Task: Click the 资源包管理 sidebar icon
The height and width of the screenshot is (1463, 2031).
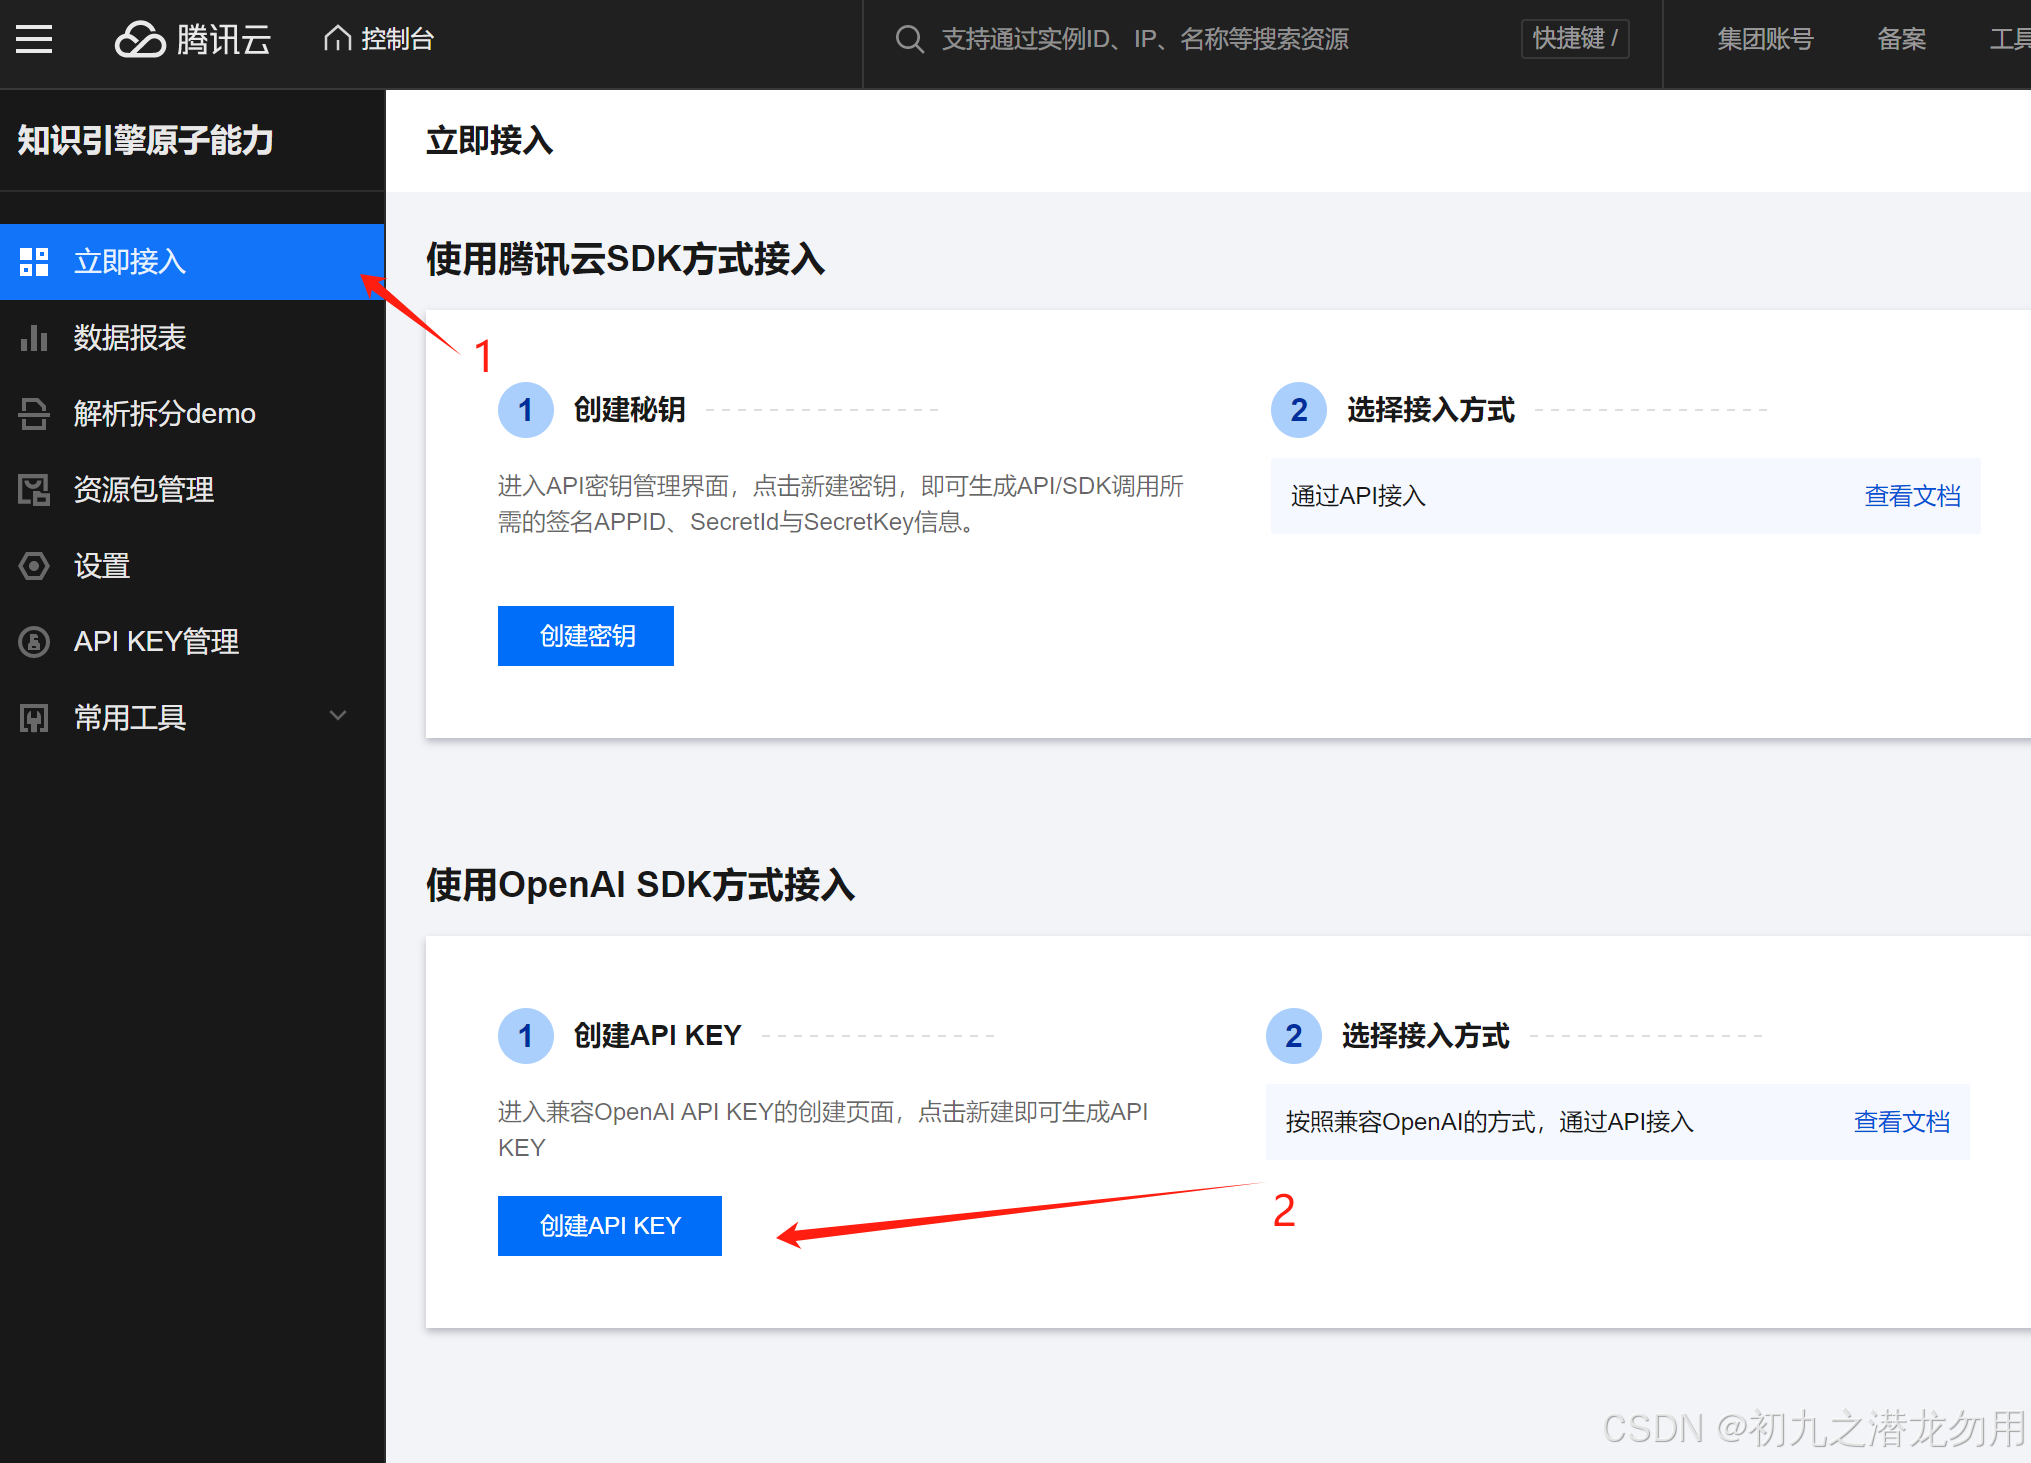Action: (34, 490)
